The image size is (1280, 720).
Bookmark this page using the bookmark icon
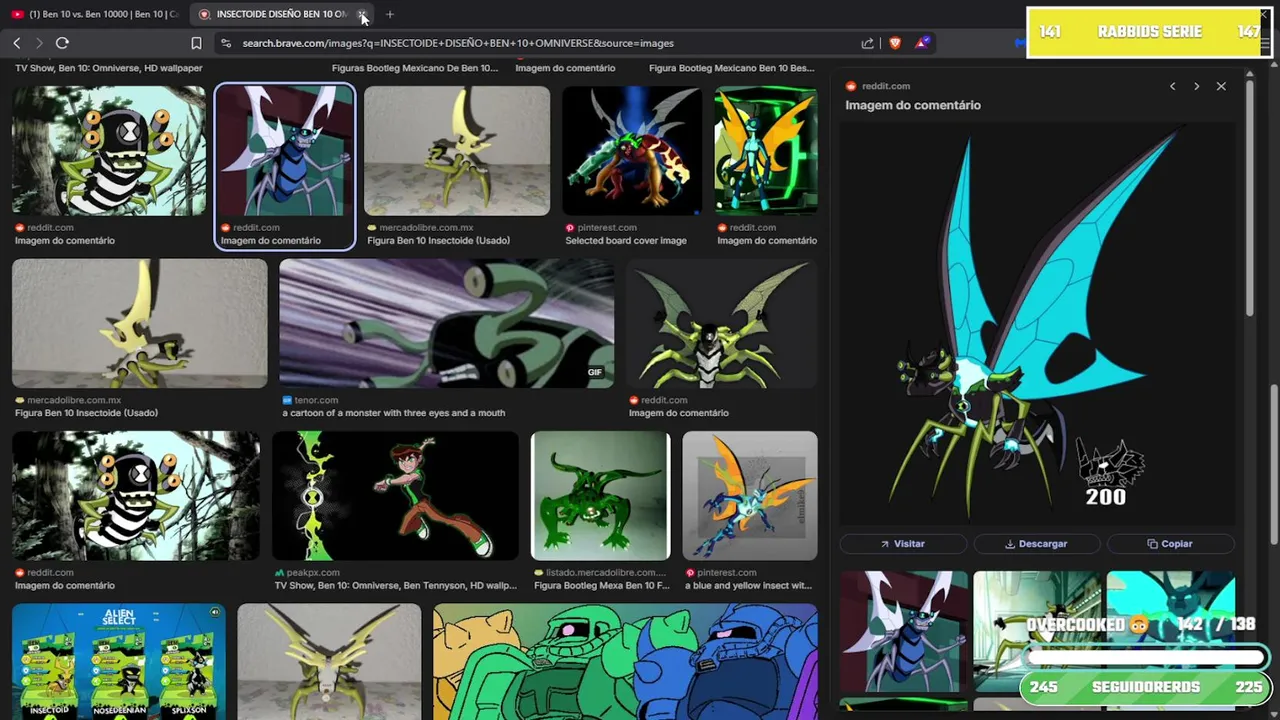point(196,43)
